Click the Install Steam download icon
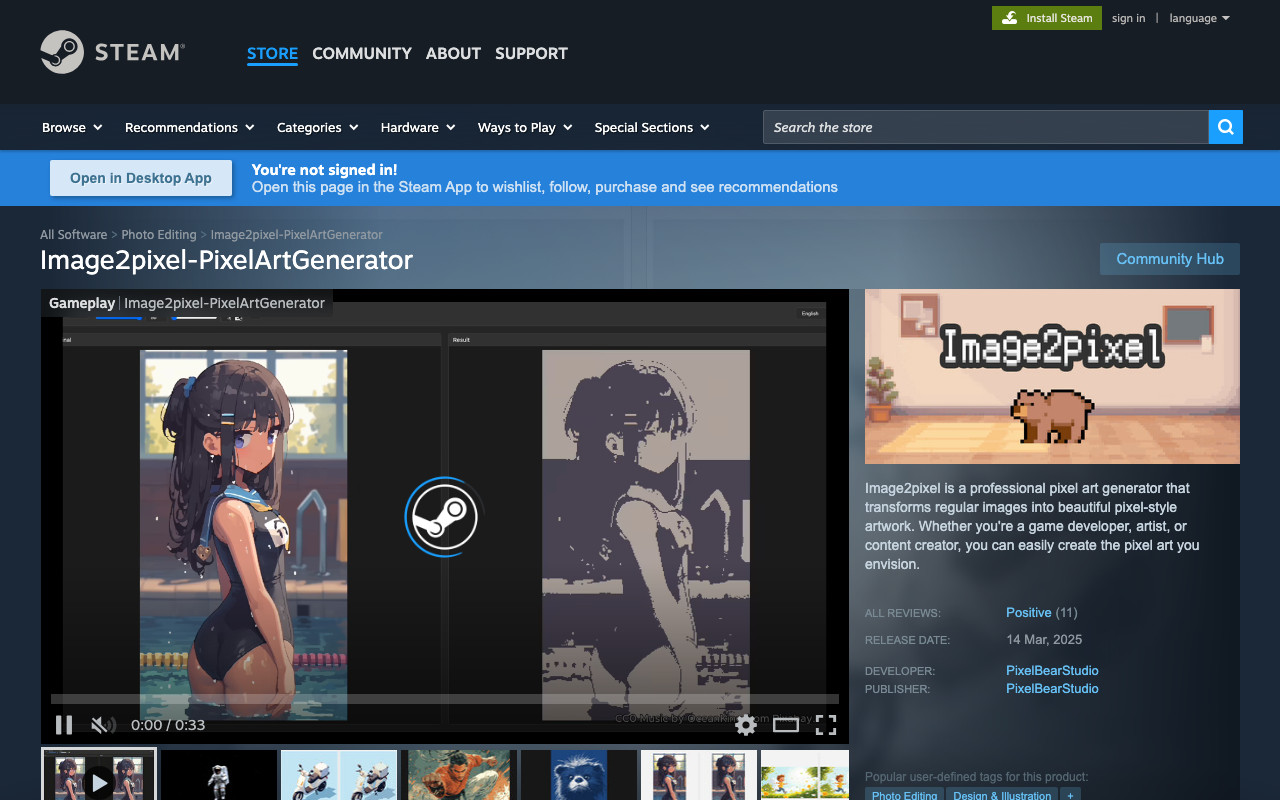The height and width of the screenshot is (800, 1280). (1010, 18)
